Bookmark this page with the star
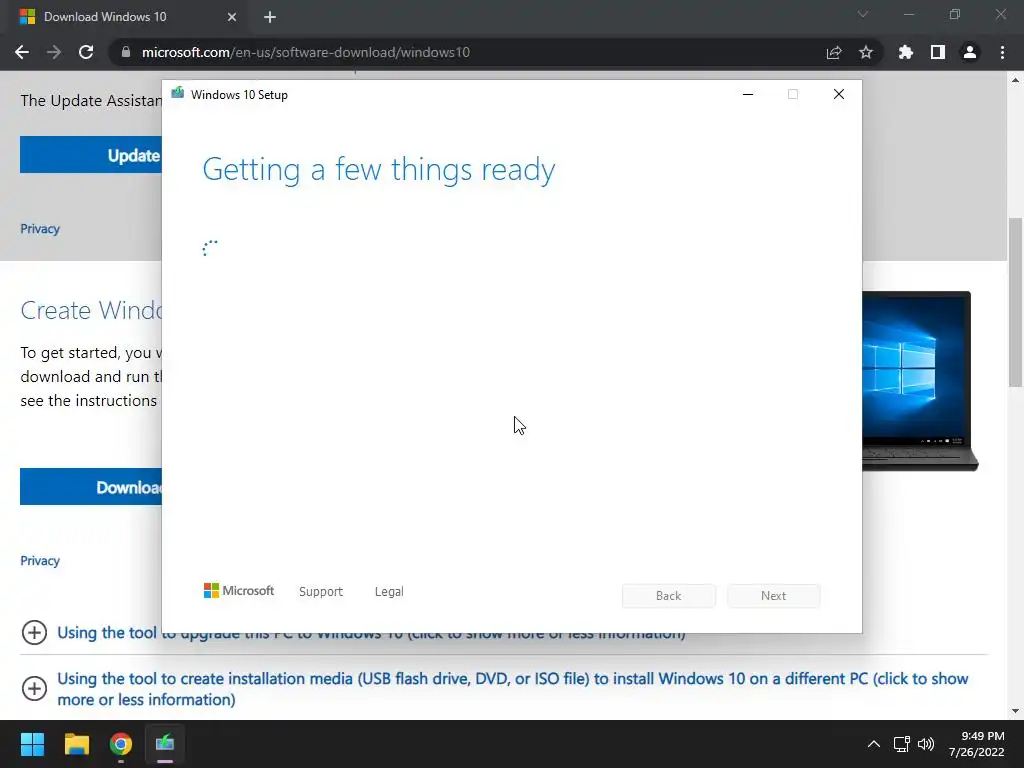Image resolution: width=1024 pixels, height=768 pixels. (866, 52)
